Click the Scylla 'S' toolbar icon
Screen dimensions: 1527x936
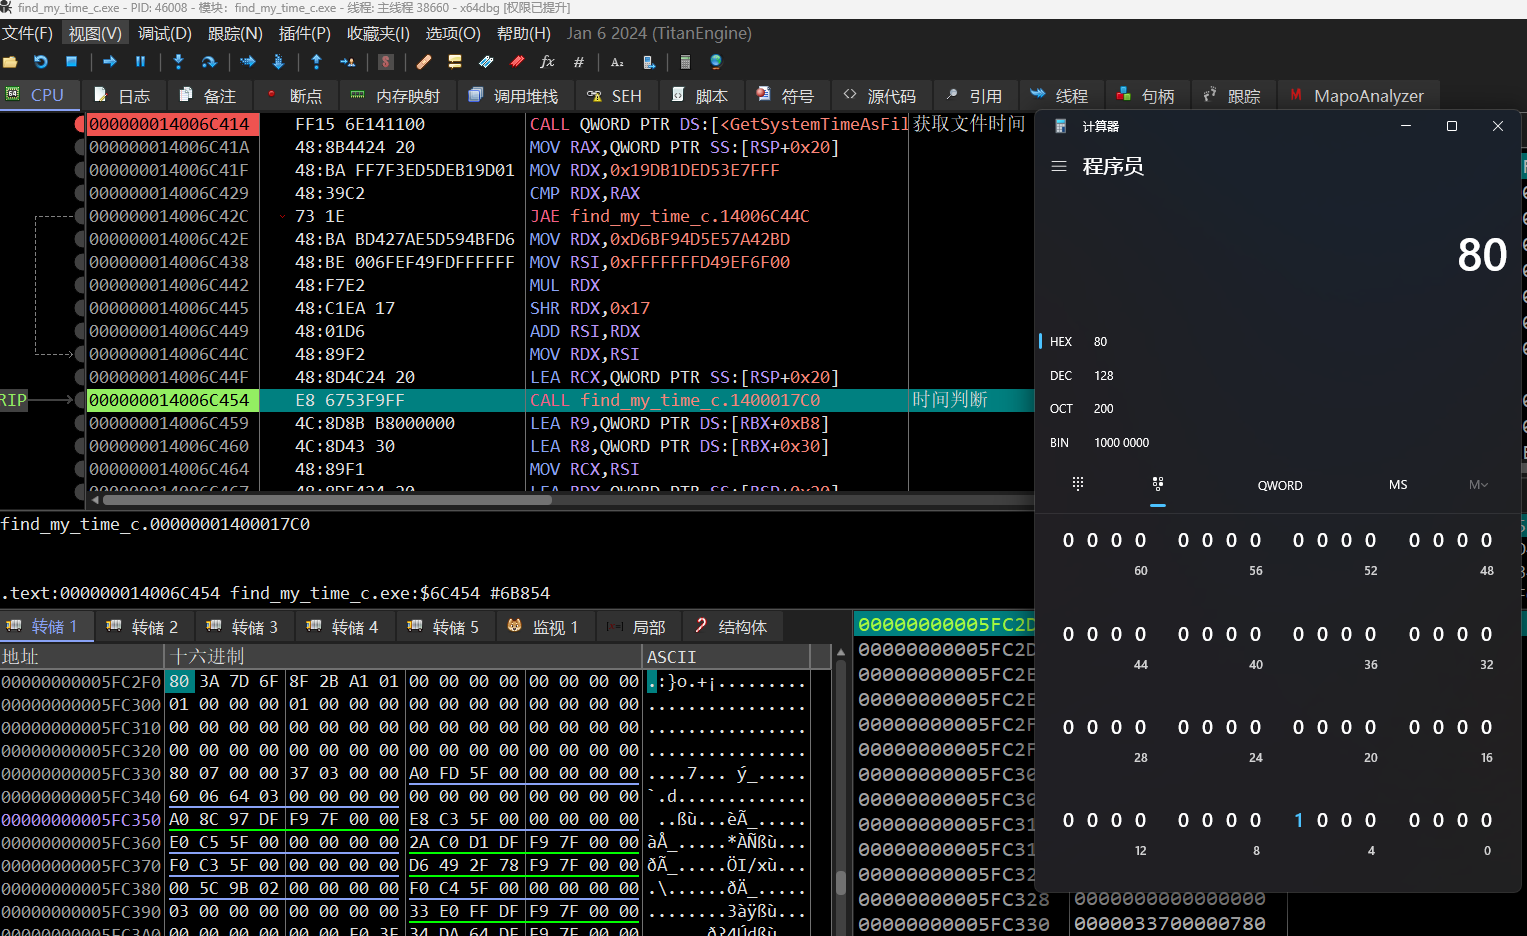pos(386,62)
